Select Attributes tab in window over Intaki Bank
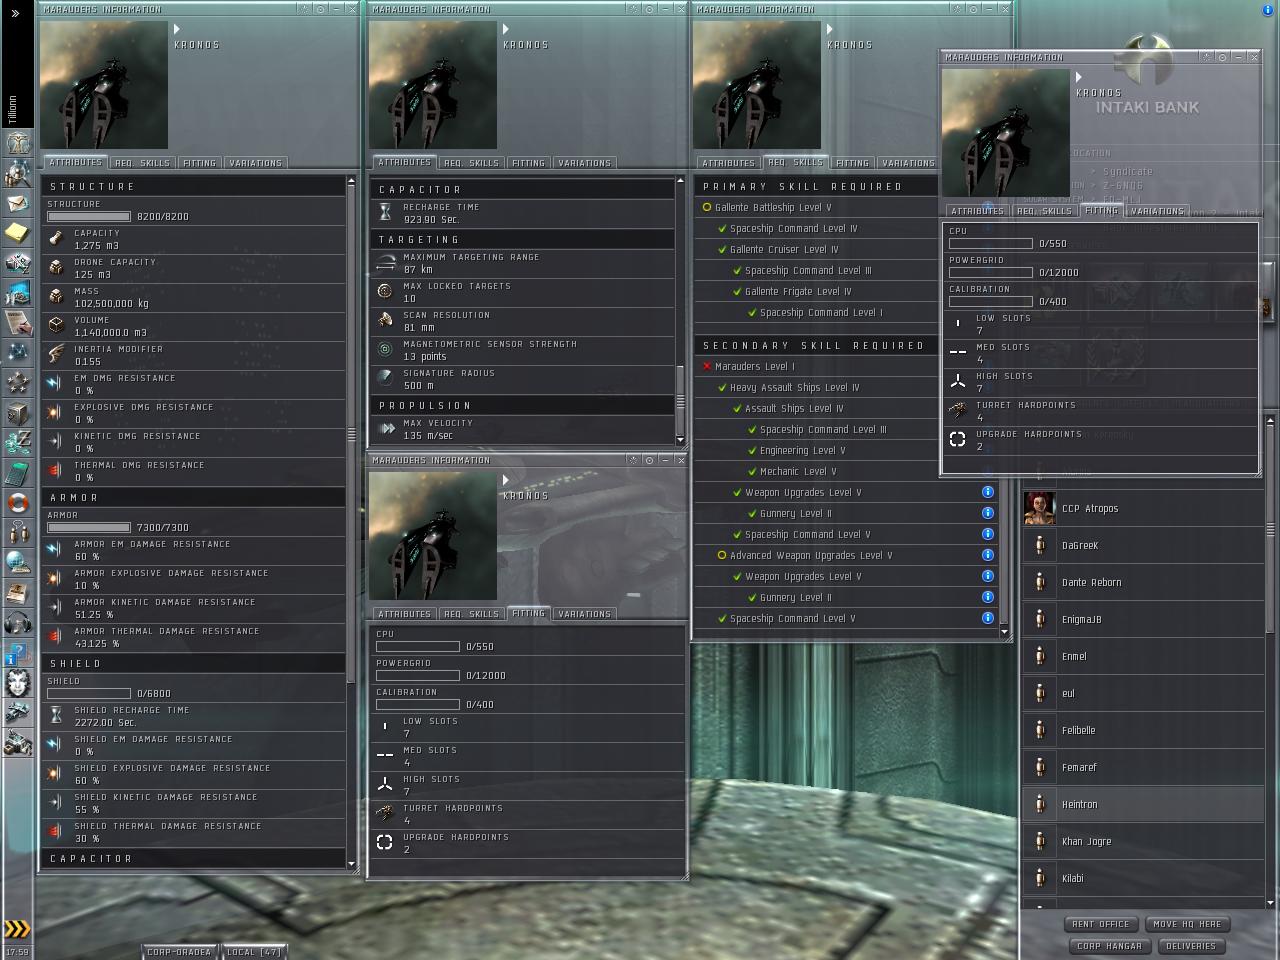Image resolution: width=1280 pixels, height=960 pixels. (x=977, y=211)
